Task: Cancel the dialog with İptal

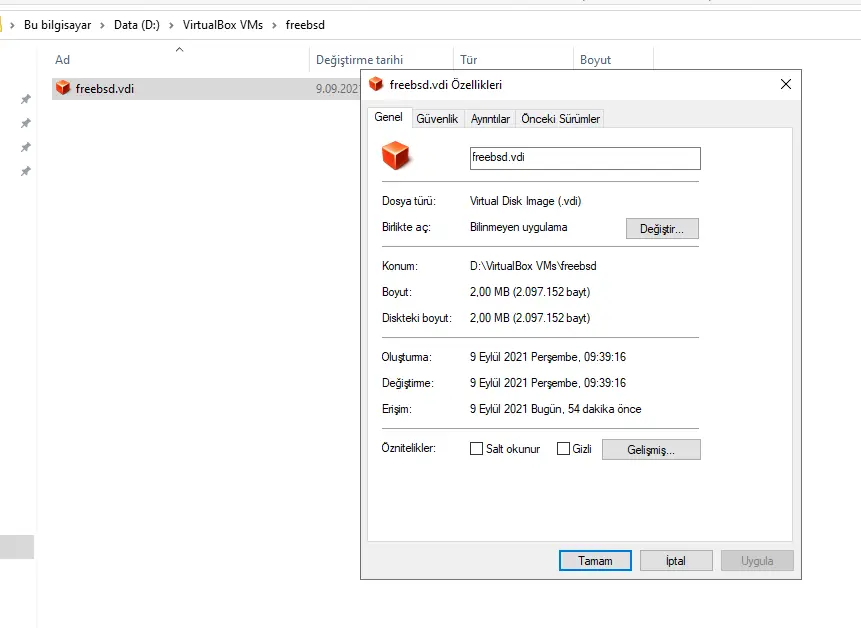Action: 676,560
